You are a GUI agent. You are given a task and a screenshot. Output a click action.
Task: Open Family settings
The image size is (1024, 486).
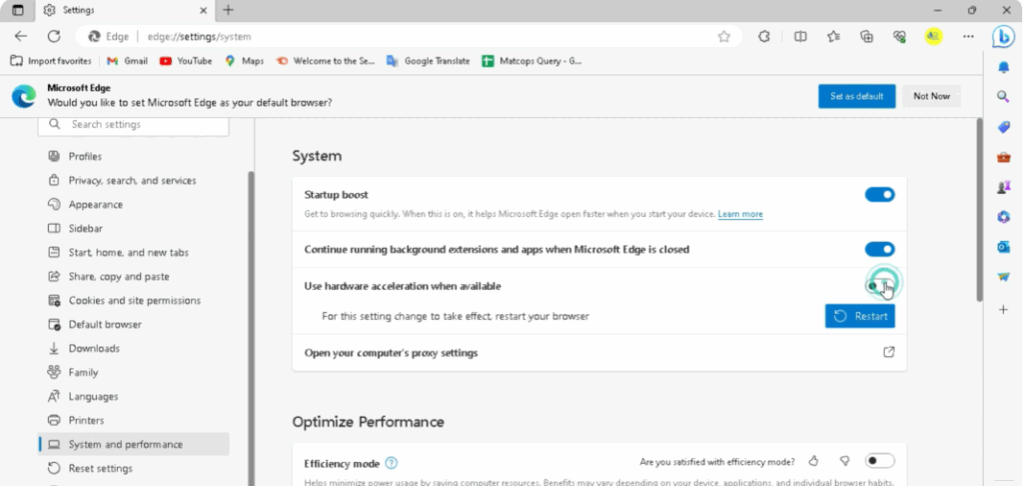point(133,372)
